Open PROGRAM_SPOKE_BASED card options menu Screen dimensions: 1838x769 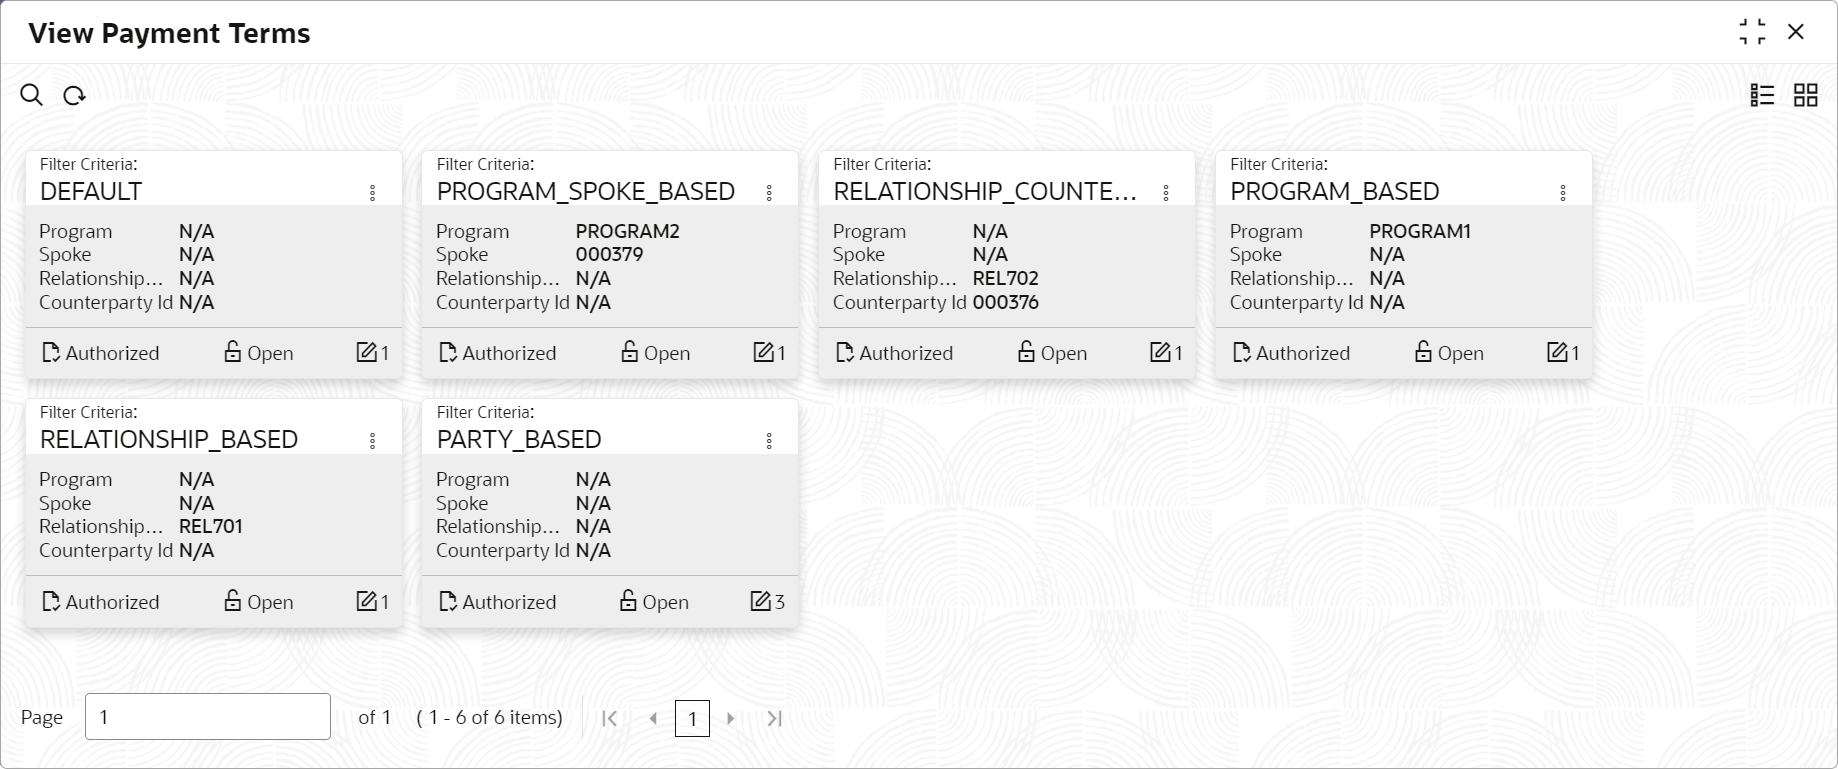point(769,193)
